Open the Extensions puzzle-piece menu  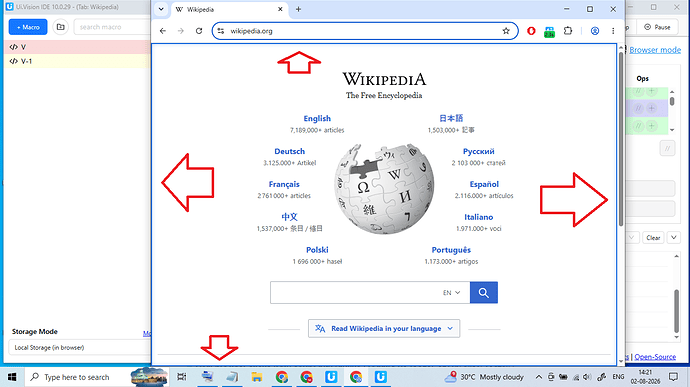[568, 31]
